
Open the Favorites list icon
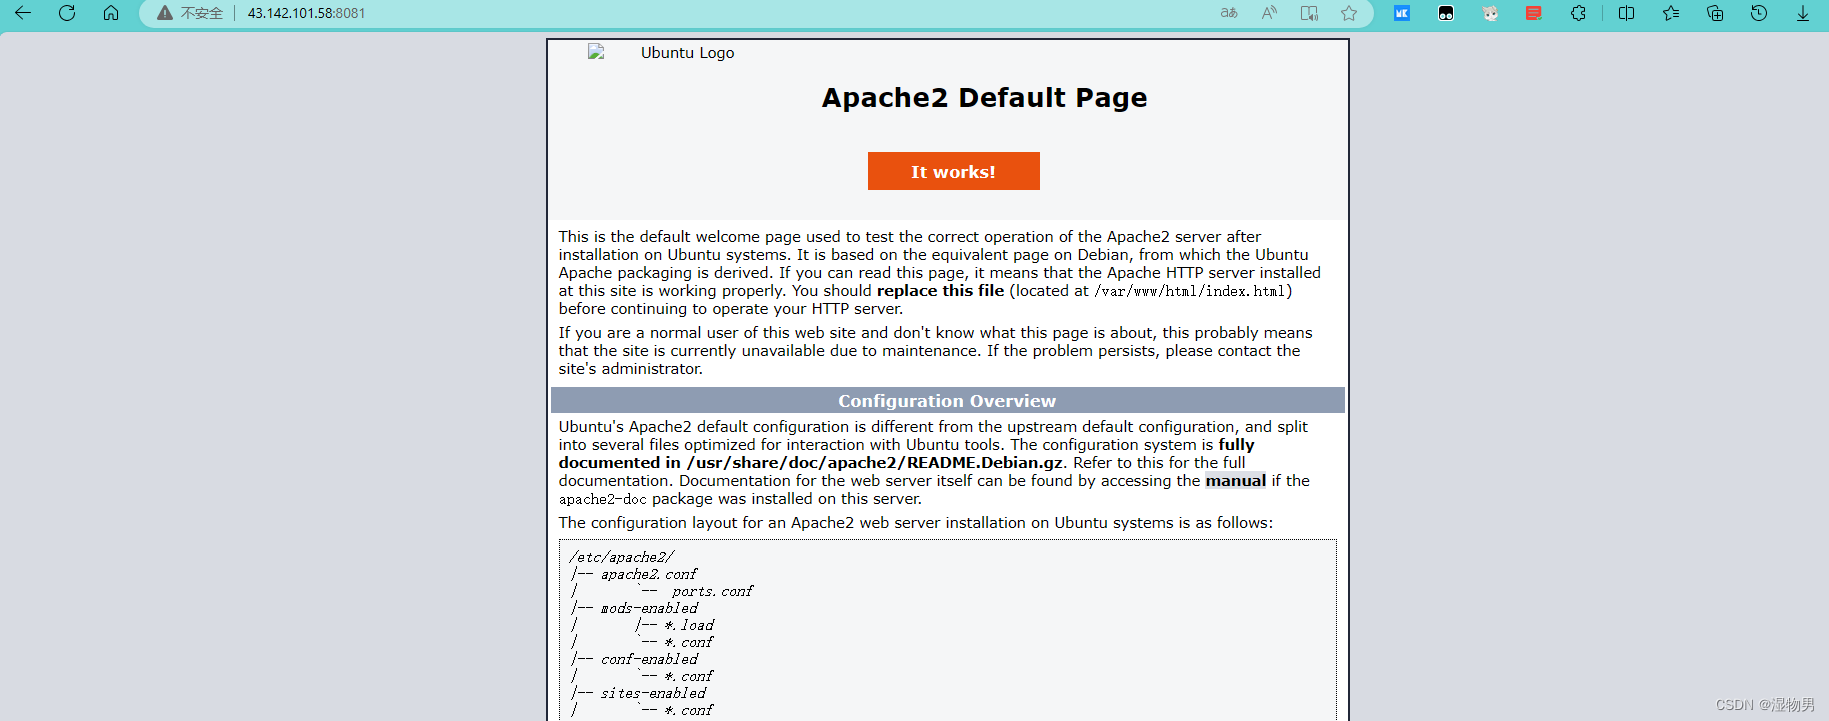click(x=1671, y=13)
